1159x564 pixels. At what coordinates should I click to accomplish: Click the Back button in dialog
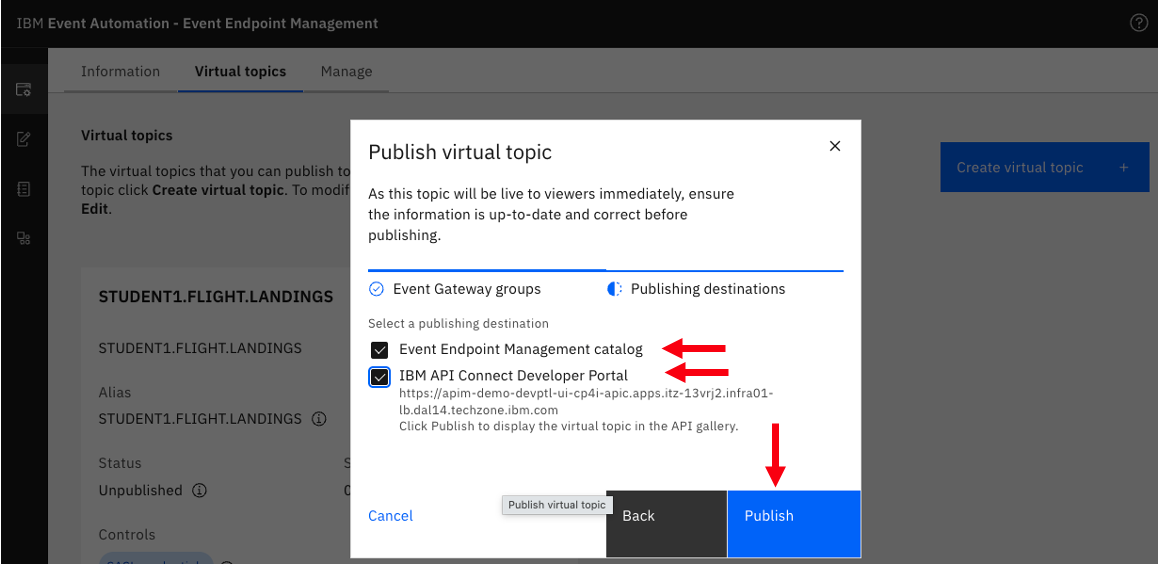(x=667, y=523)
